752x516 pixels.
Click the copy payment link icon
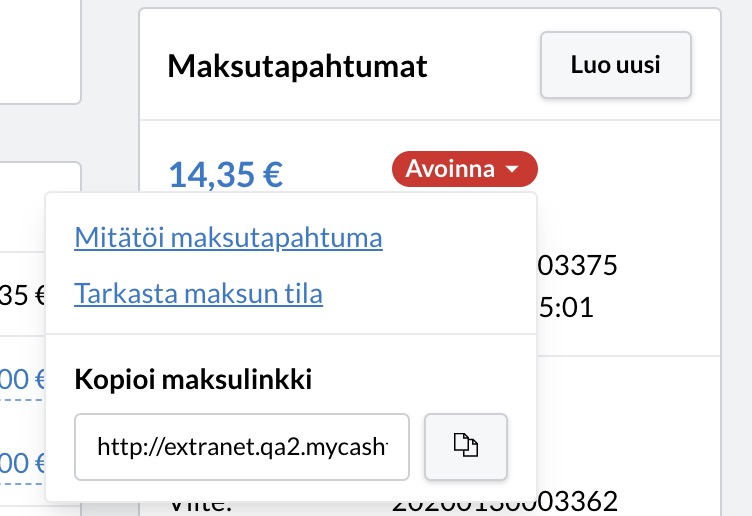(466, 446)
